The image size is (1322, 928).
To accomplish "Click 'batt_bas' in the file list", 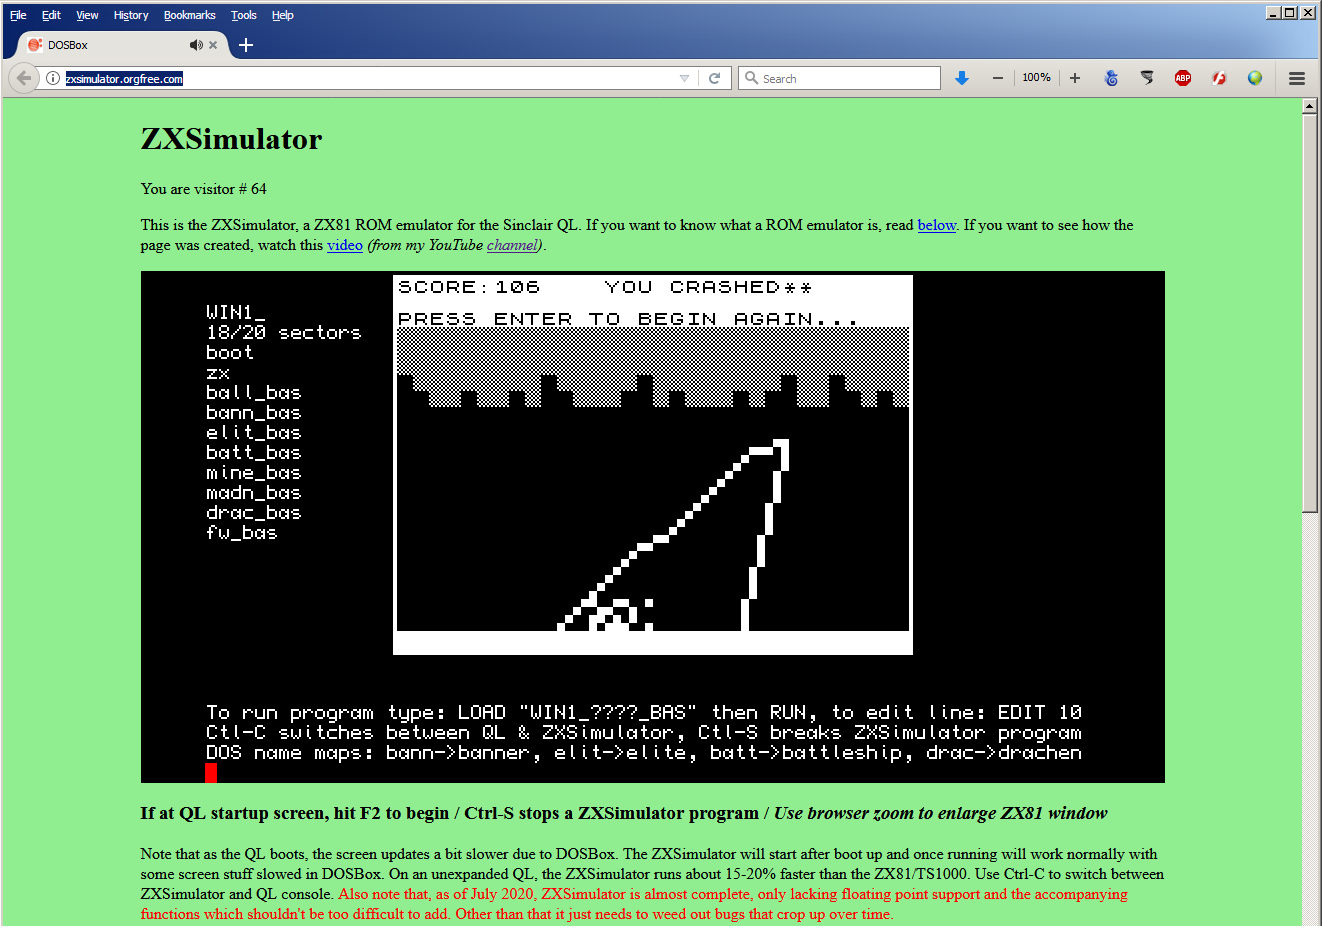I will pos(254,452).
